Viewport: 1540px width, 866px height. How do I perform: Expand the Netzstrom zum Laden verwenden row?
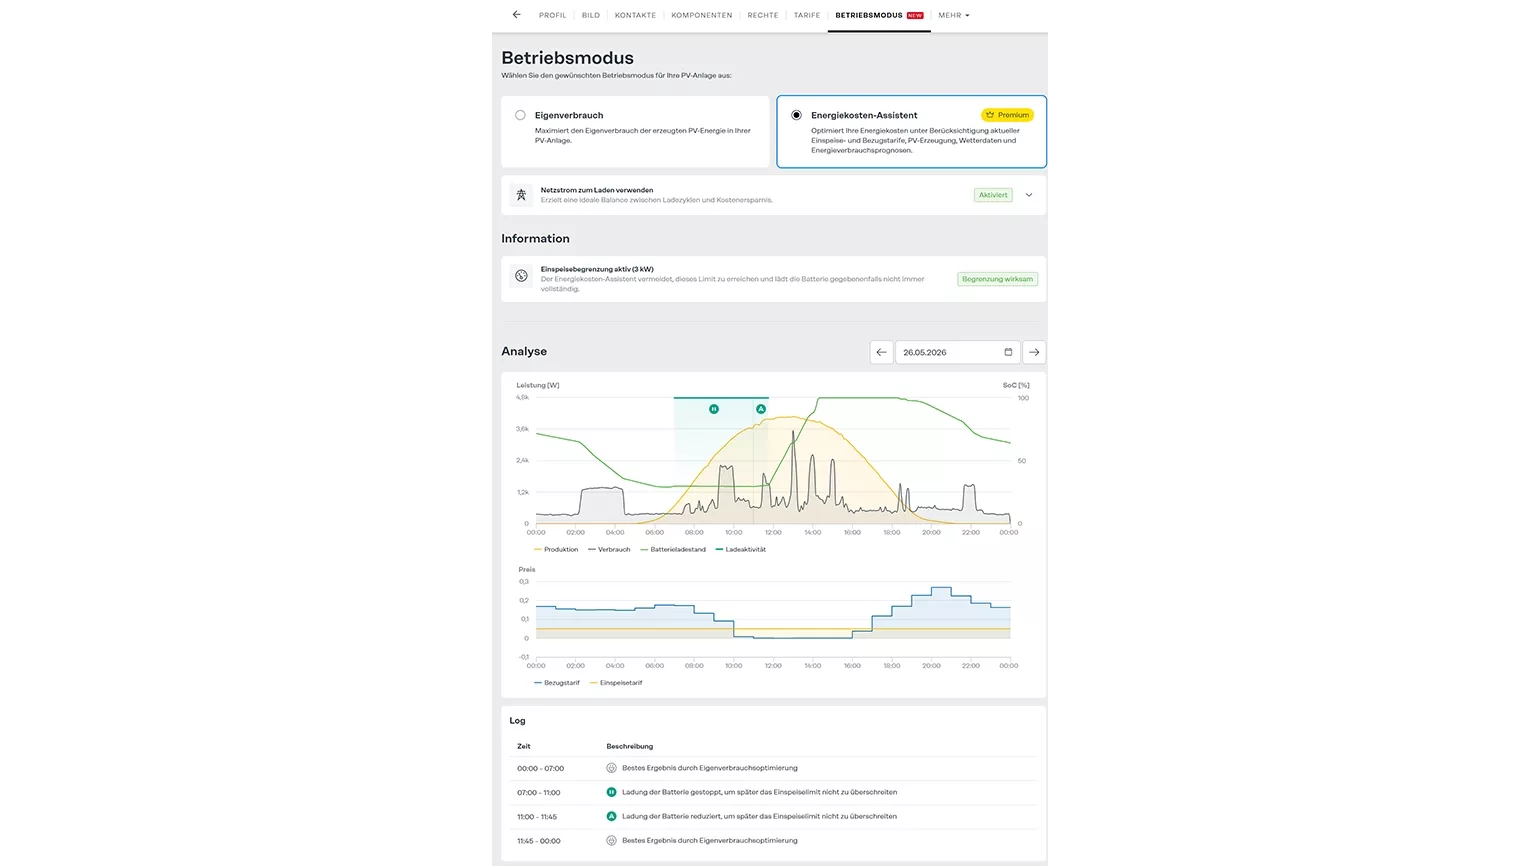[x=1029, y=195]
